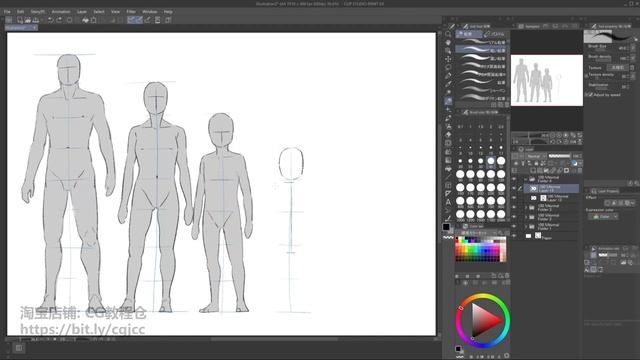Collapse the Folder 4 layer folder

tap(526, 179)
